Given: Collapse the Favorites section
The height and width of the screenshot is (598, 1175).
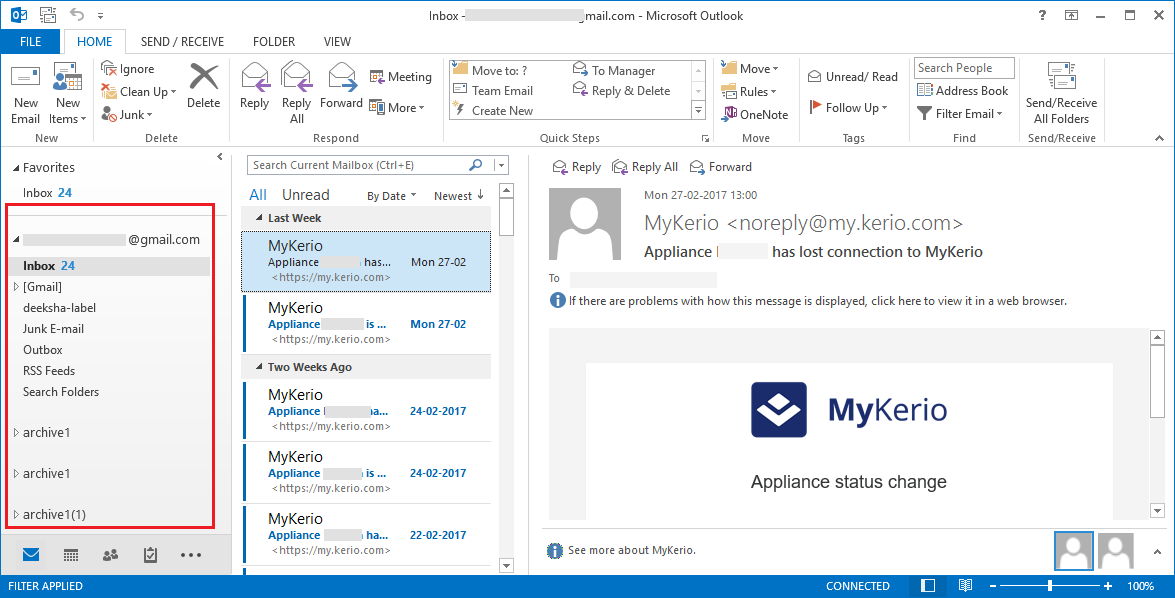Looking at the screenshot, I should (16, 168).
